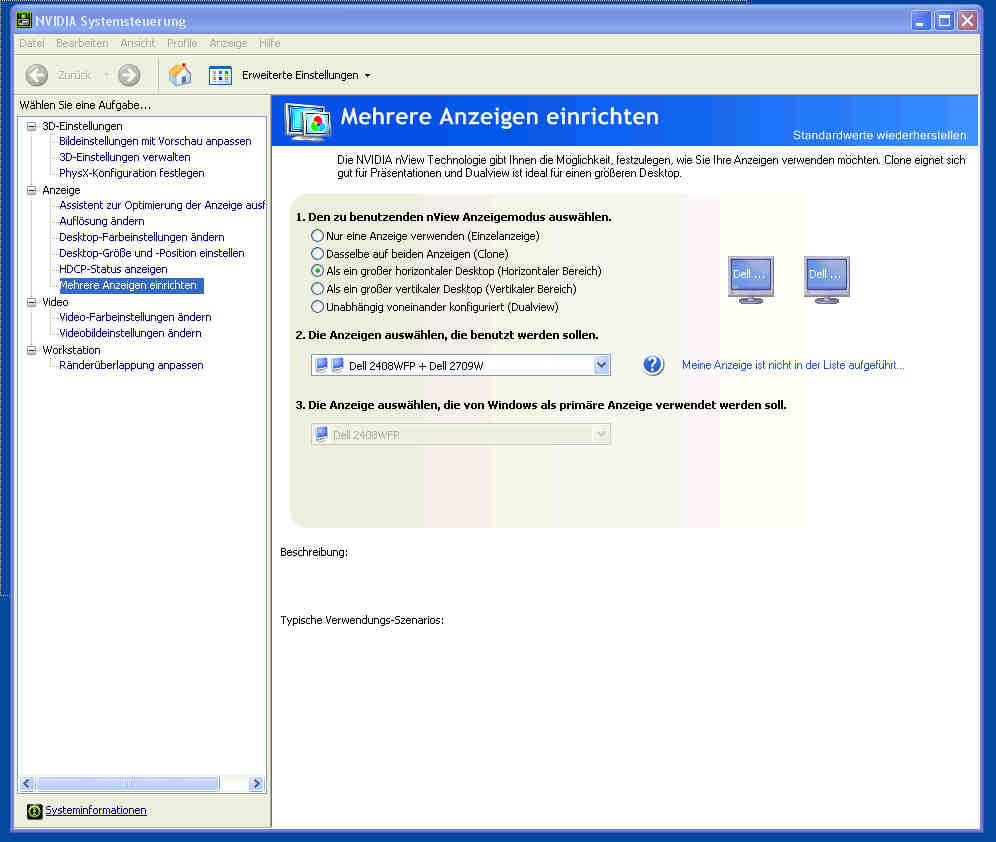
Task: Select Dasselbe auf beiden Anzeigen (Clone)
Action: point(317,253)
